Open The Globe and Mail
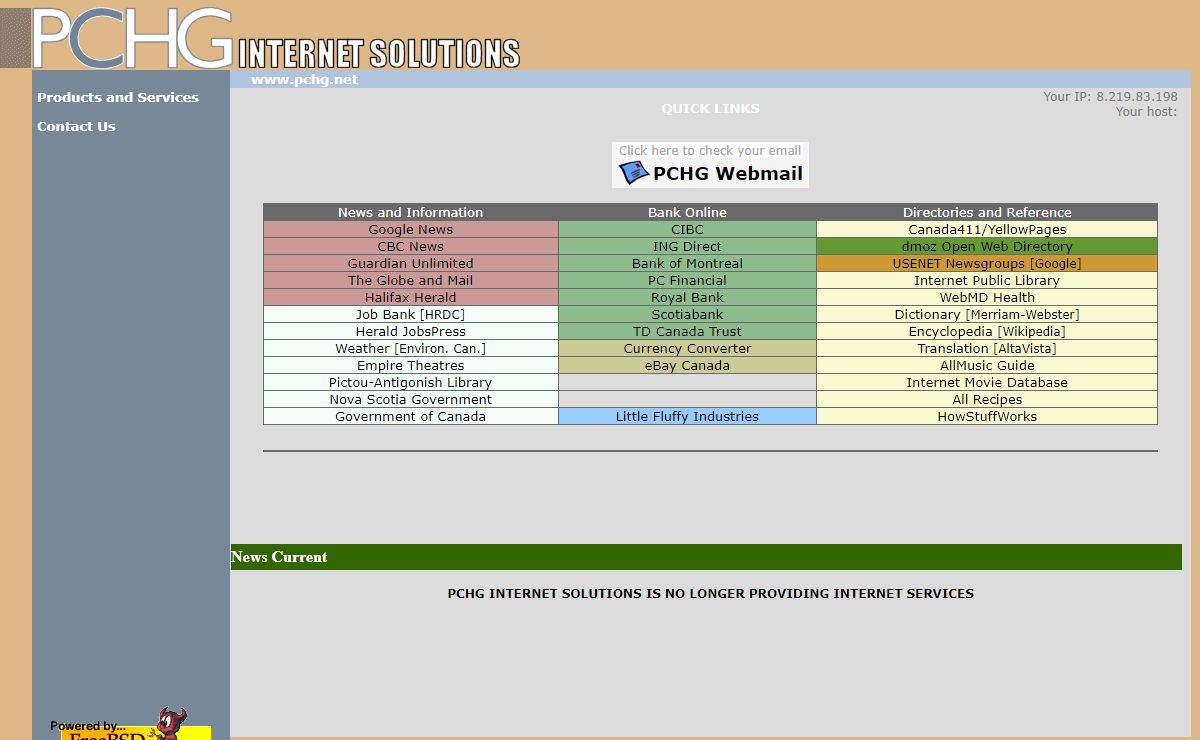Viewport: 1200px width, 740px height. (411, 281)
